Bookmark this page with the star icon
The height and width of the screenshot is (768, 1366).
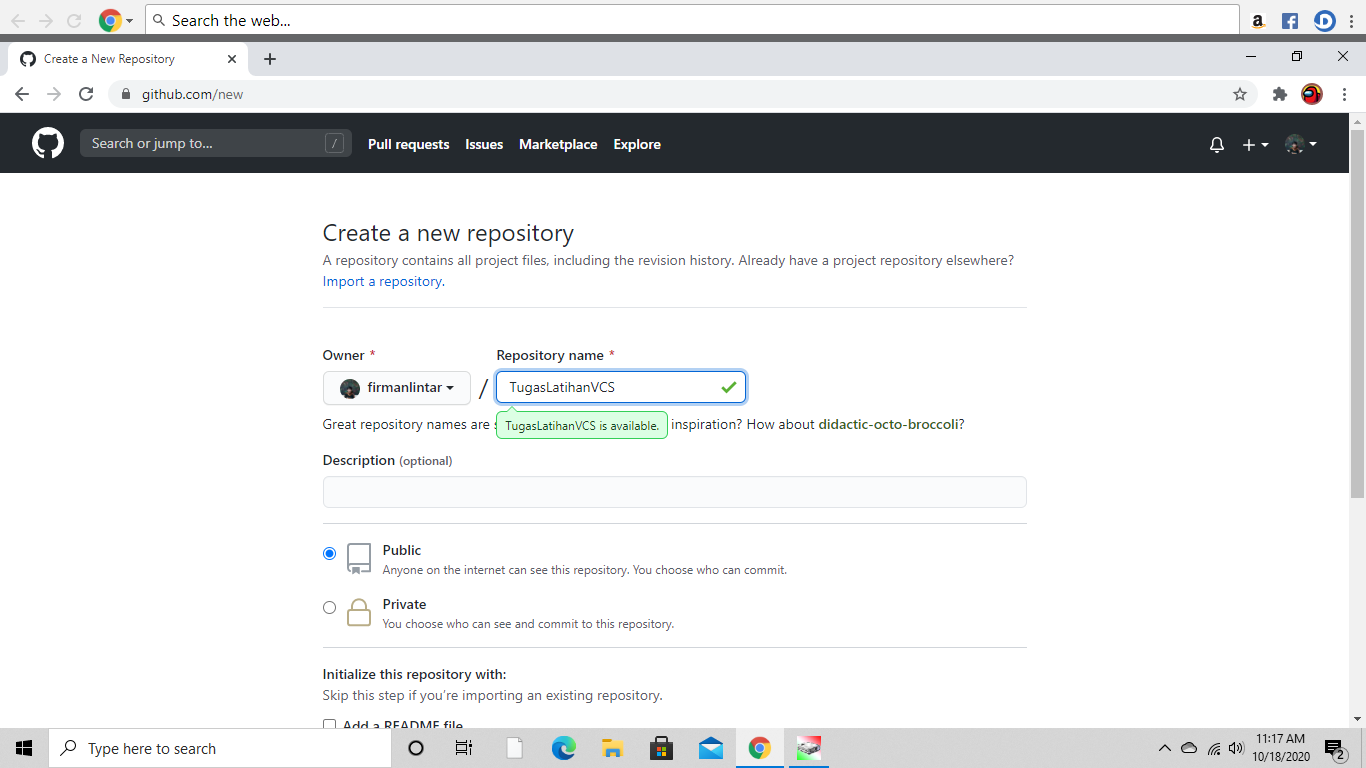pyautogui.click(x=1240, y=93)
